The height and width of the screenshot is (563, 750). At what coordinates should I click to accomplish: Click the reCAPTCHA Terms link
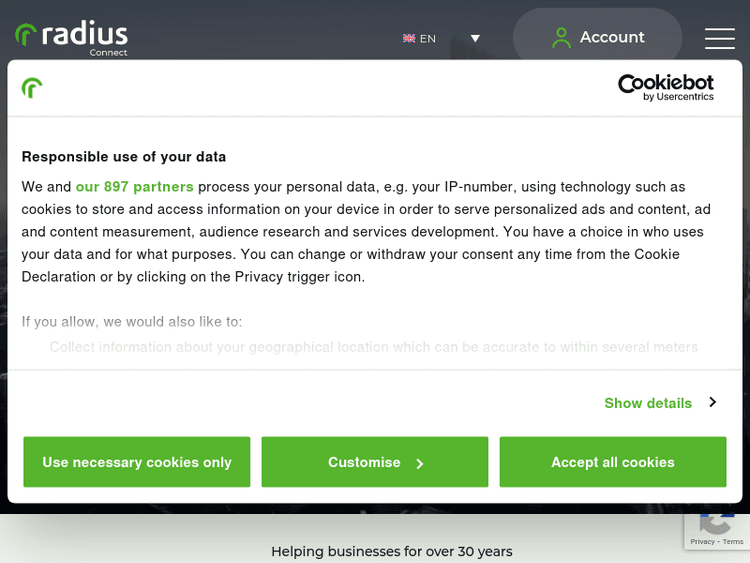click(x=733, y=541)
